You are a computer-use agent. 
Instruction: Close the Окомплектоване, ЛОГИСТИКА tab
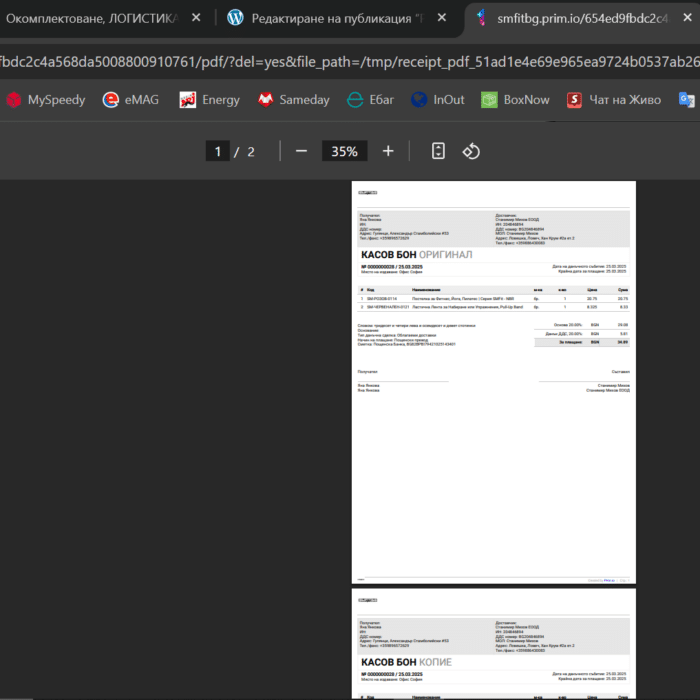click(196, 18)
